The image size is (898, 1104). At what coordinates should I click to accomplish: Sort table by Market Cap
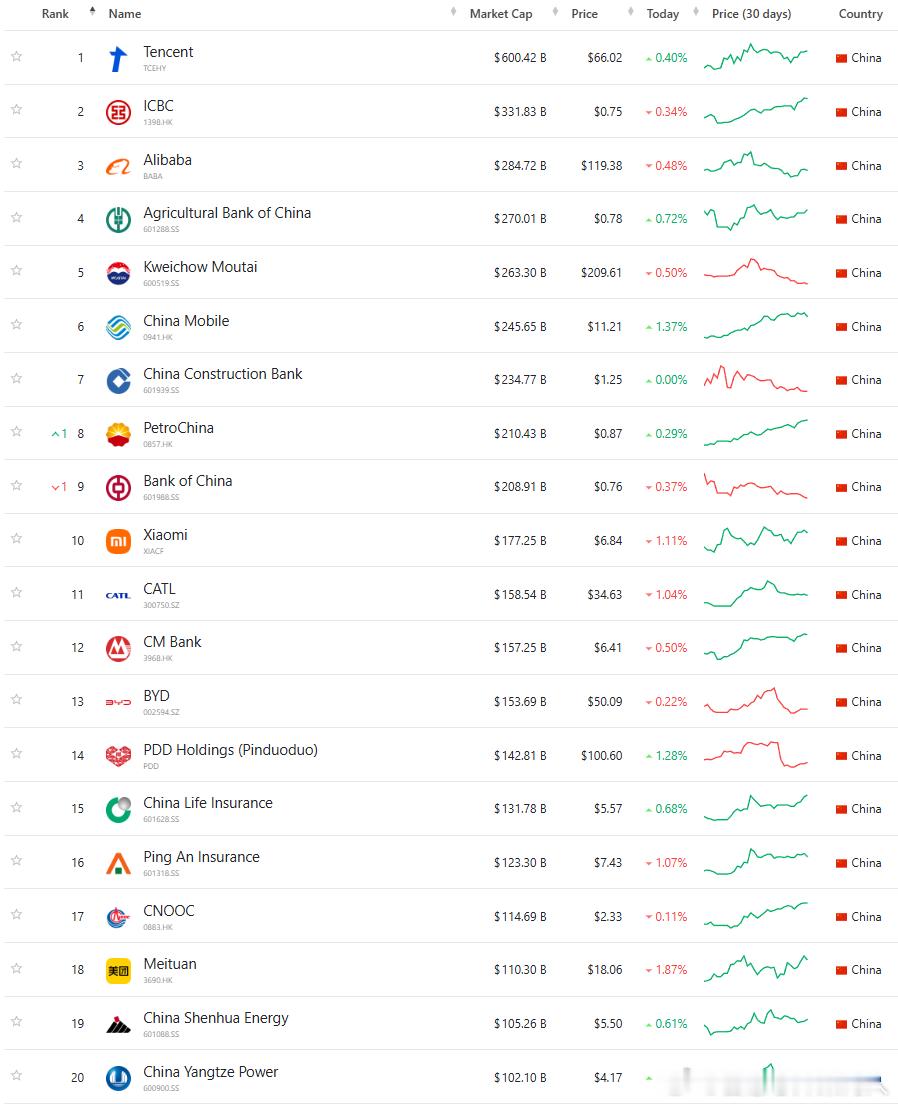[501, 14]
